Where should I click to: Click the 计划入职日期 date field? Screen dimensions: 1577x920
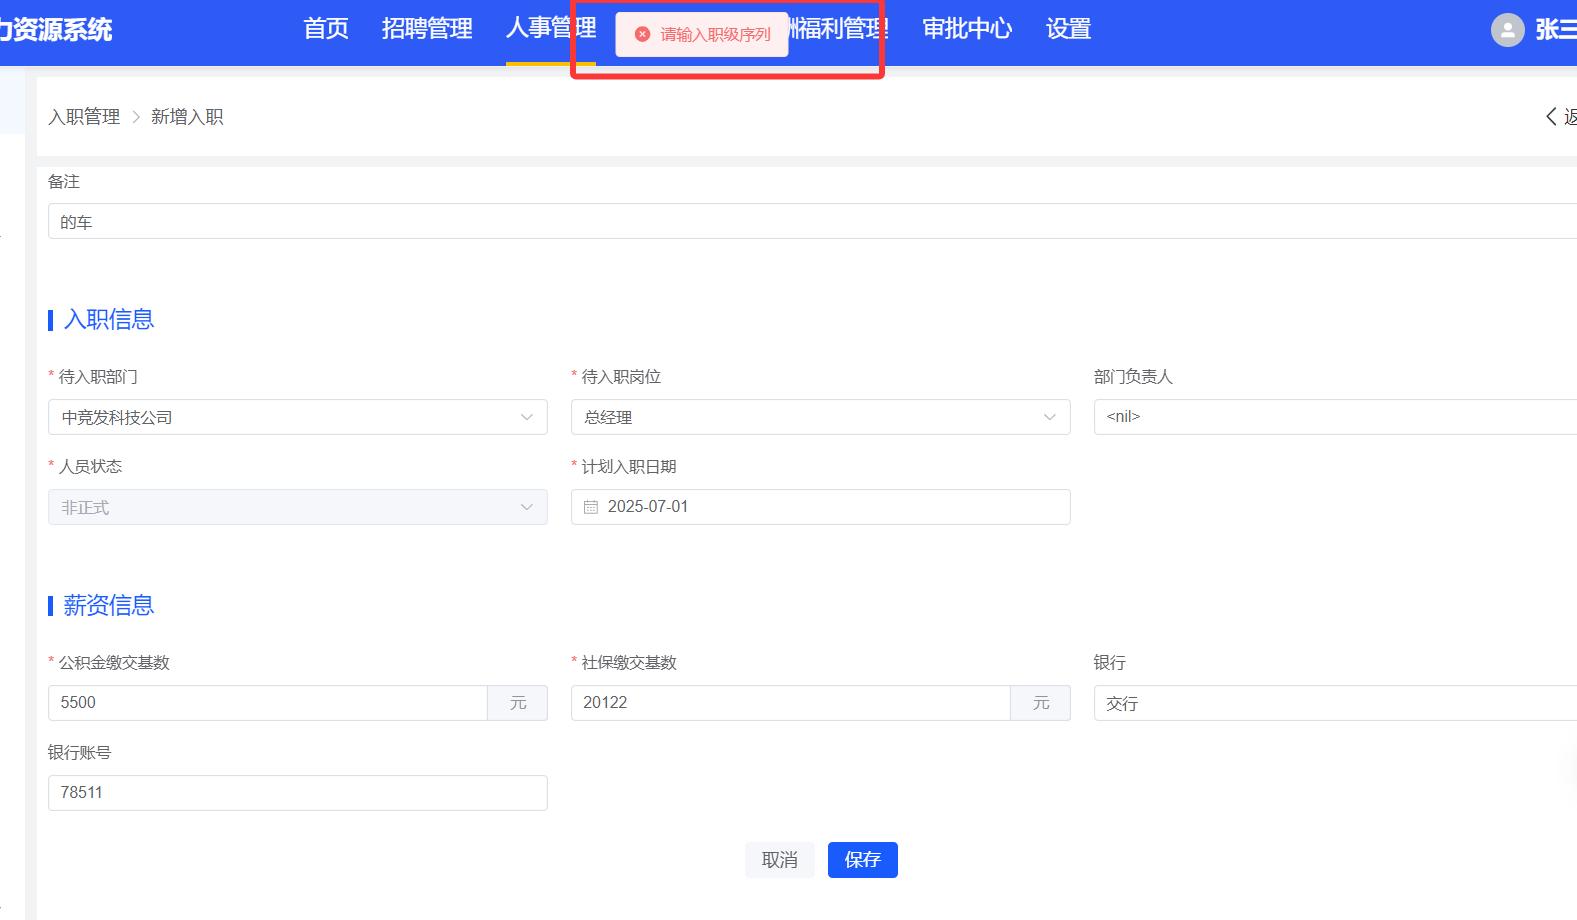coord(821,507)
